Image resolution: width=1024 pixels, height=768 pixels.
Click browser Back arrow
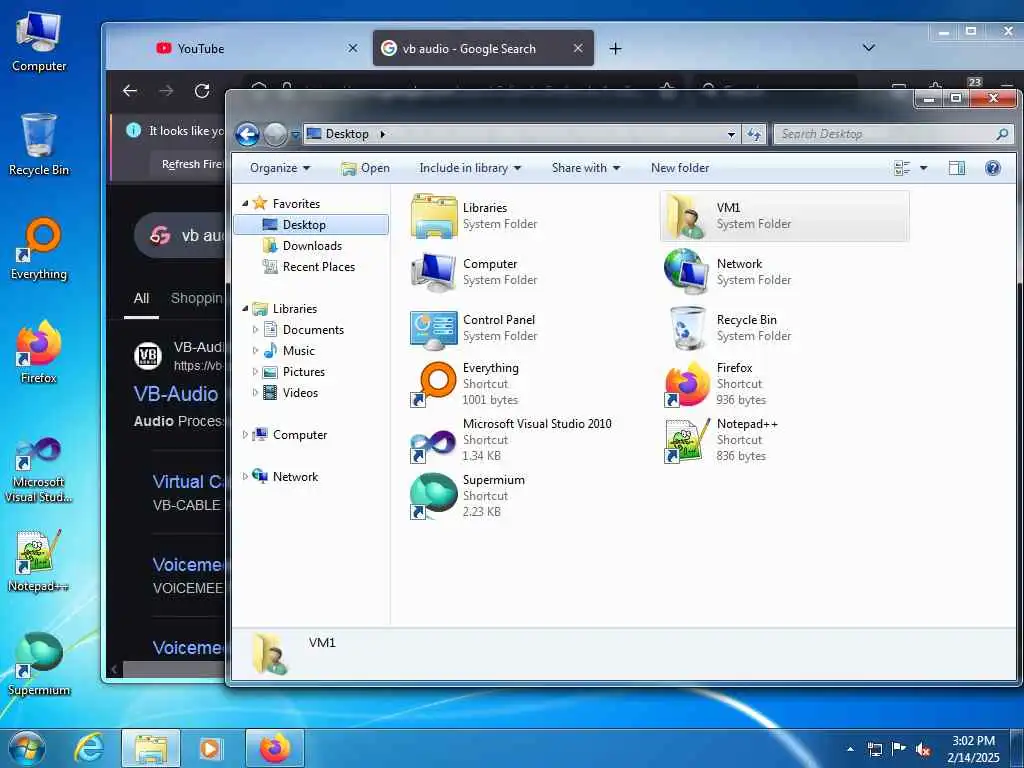tap(131, 91)
